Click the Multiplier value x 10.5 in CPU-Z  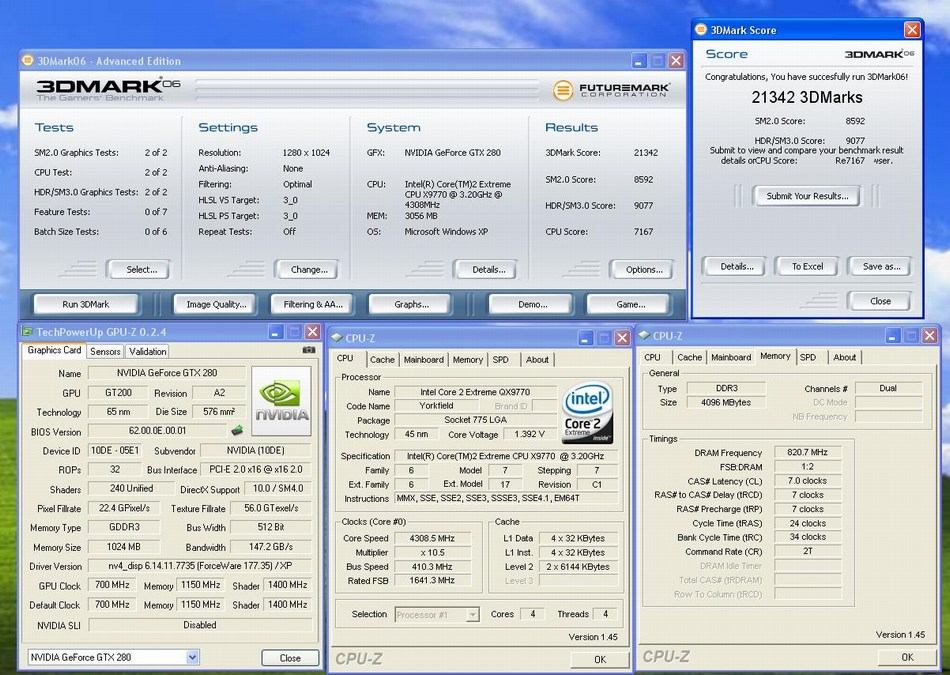pos(432,553)
